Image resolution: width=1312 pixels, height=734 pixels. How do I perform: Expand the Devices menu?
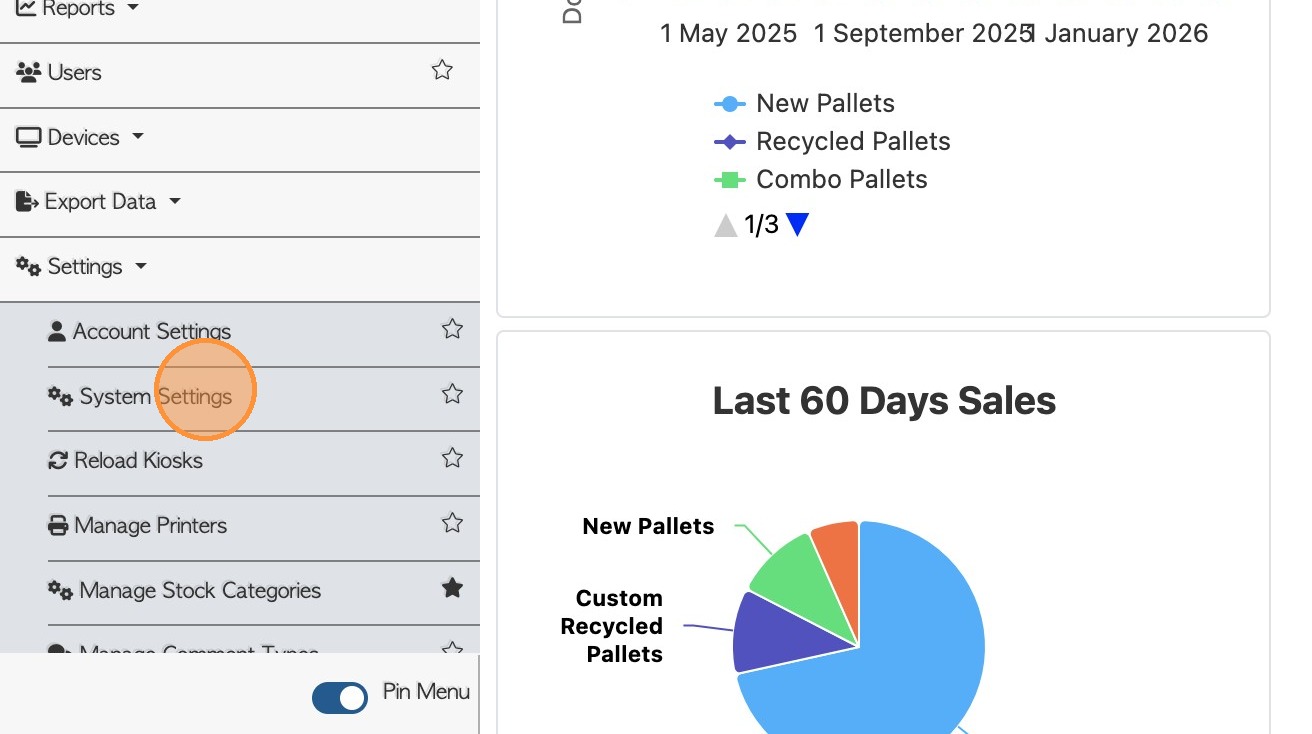(x=82, y=137)
